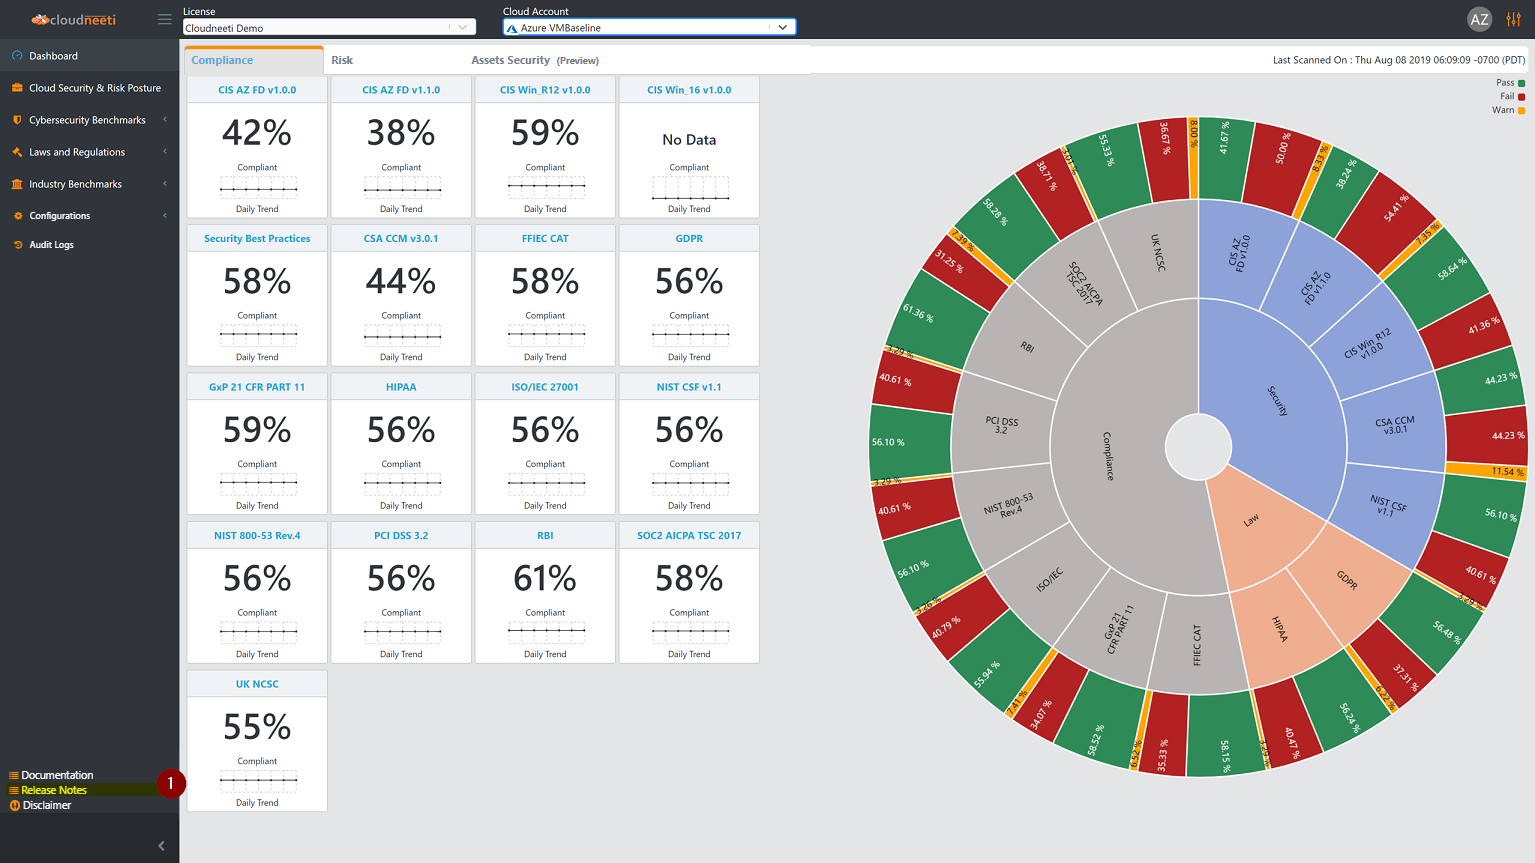Click the UK NCSC segment in sunburst chart

tap(1157, 253)
